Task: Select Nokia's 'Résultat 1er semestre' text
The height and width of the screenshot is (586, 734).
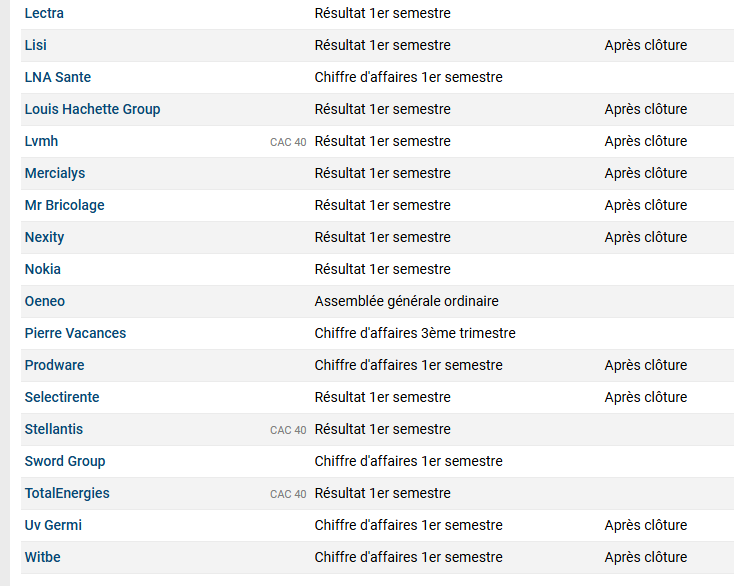Action: 382,269
